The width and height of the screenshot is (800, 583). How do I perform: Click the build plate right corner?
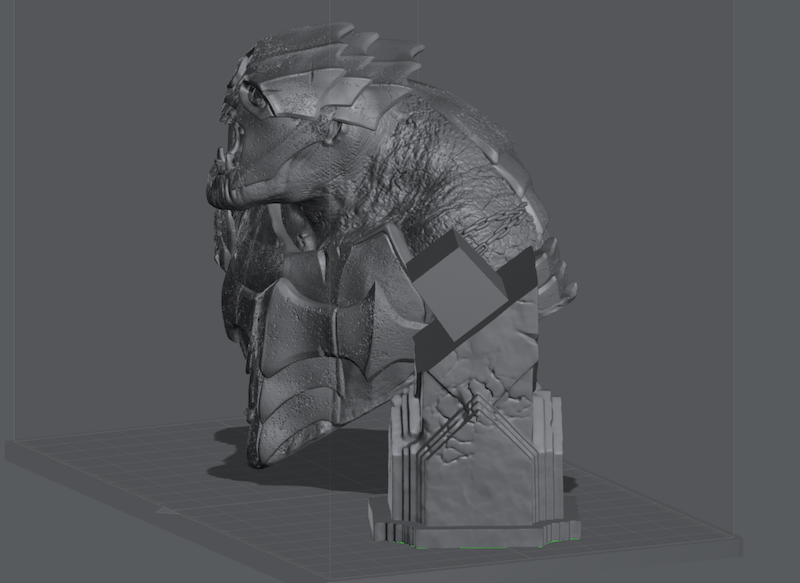click(x=735, y=543)
